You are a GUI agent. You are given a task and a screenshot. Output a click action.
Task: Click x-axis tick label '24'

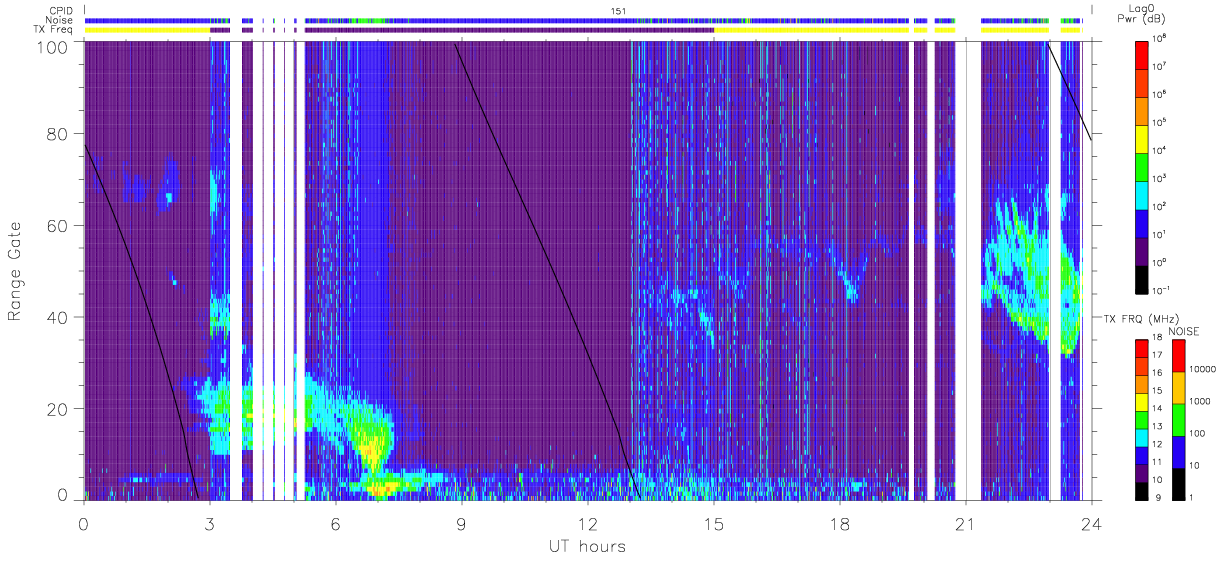coord(1091,523)
